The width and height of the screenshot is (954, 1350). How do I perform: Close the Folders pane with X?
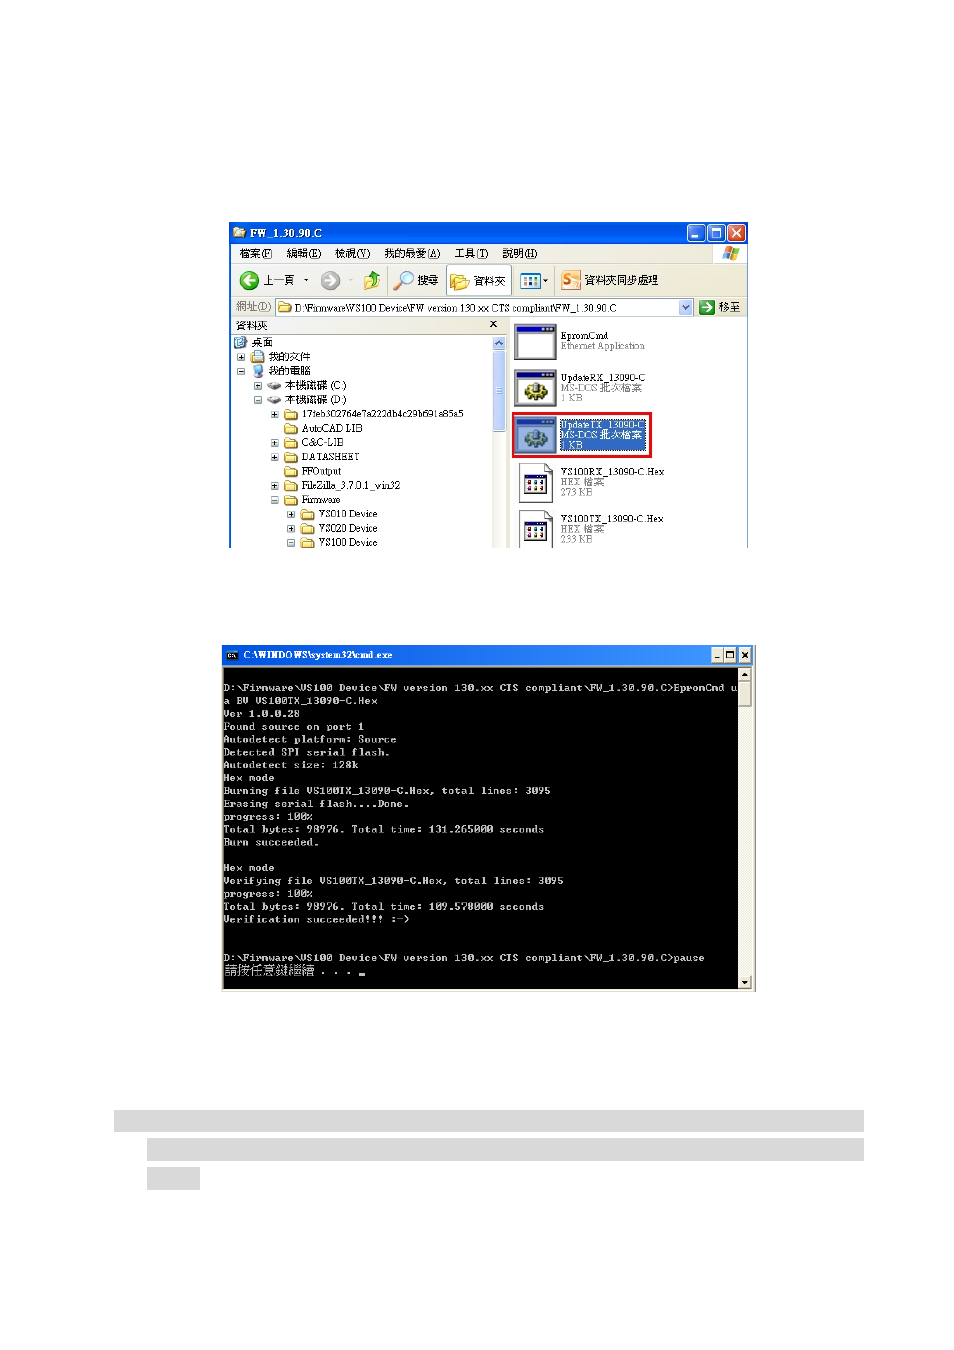click(x=493, y=325)
